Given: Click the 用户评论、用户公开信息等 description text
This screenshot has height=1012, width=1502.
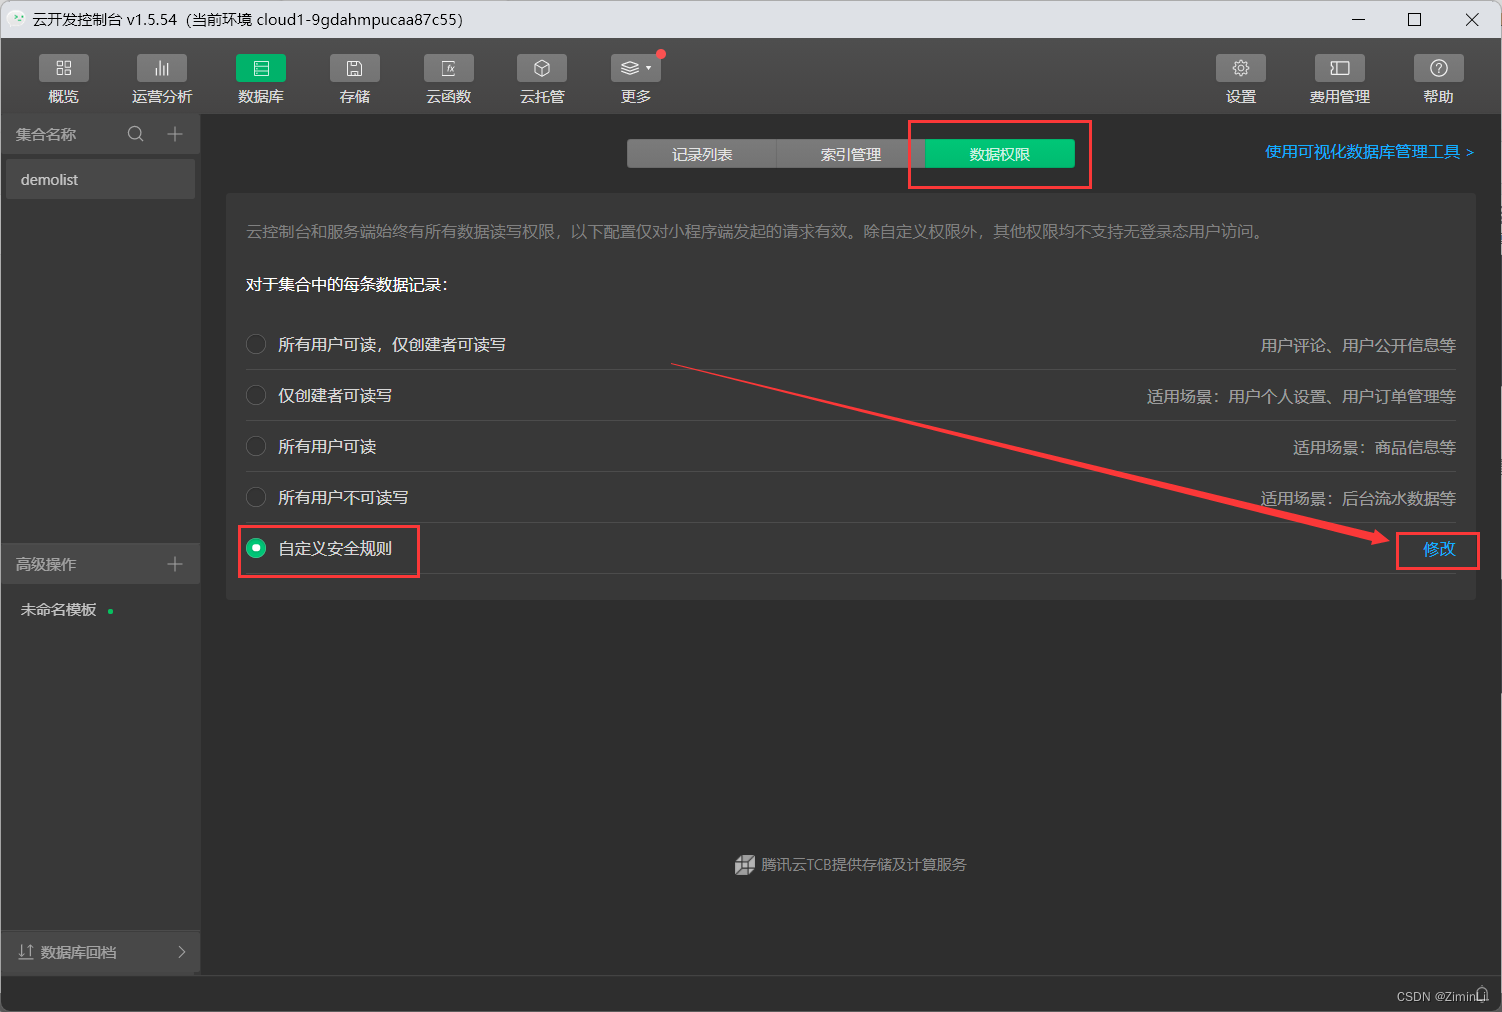Looking at the screenshot, I should coord(1358,345).
